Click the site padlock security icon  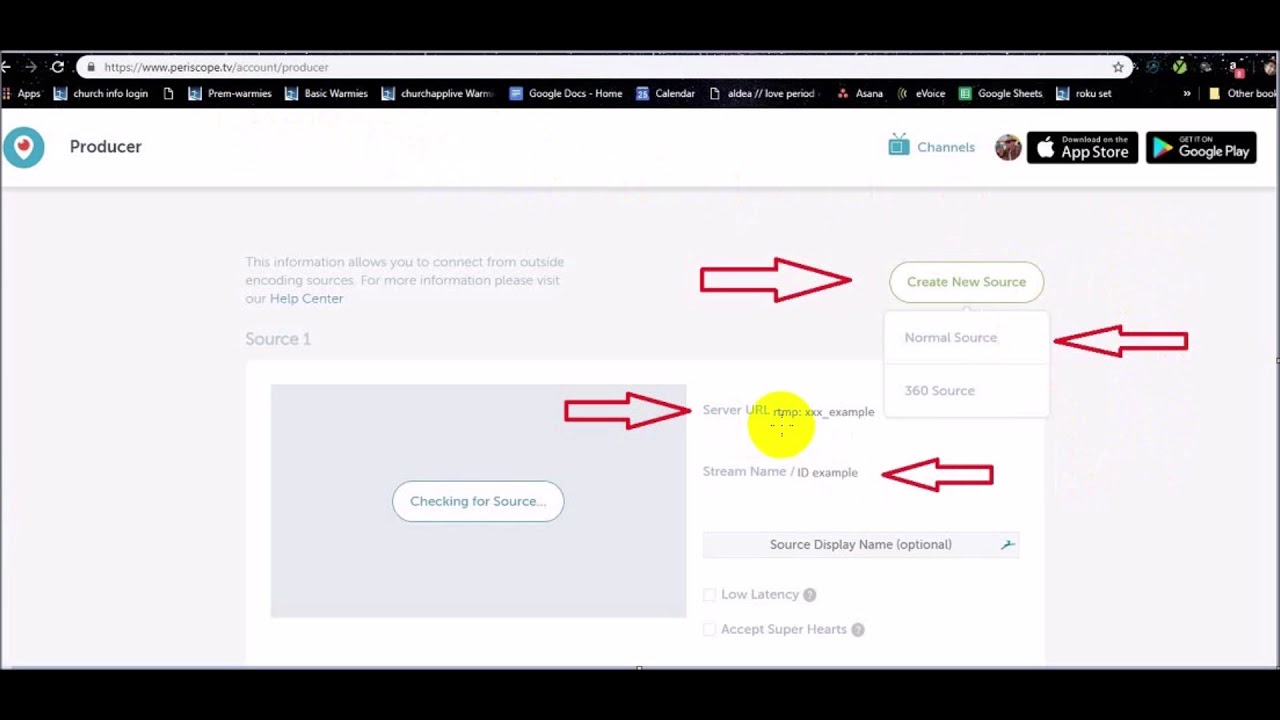pos(91,67)
